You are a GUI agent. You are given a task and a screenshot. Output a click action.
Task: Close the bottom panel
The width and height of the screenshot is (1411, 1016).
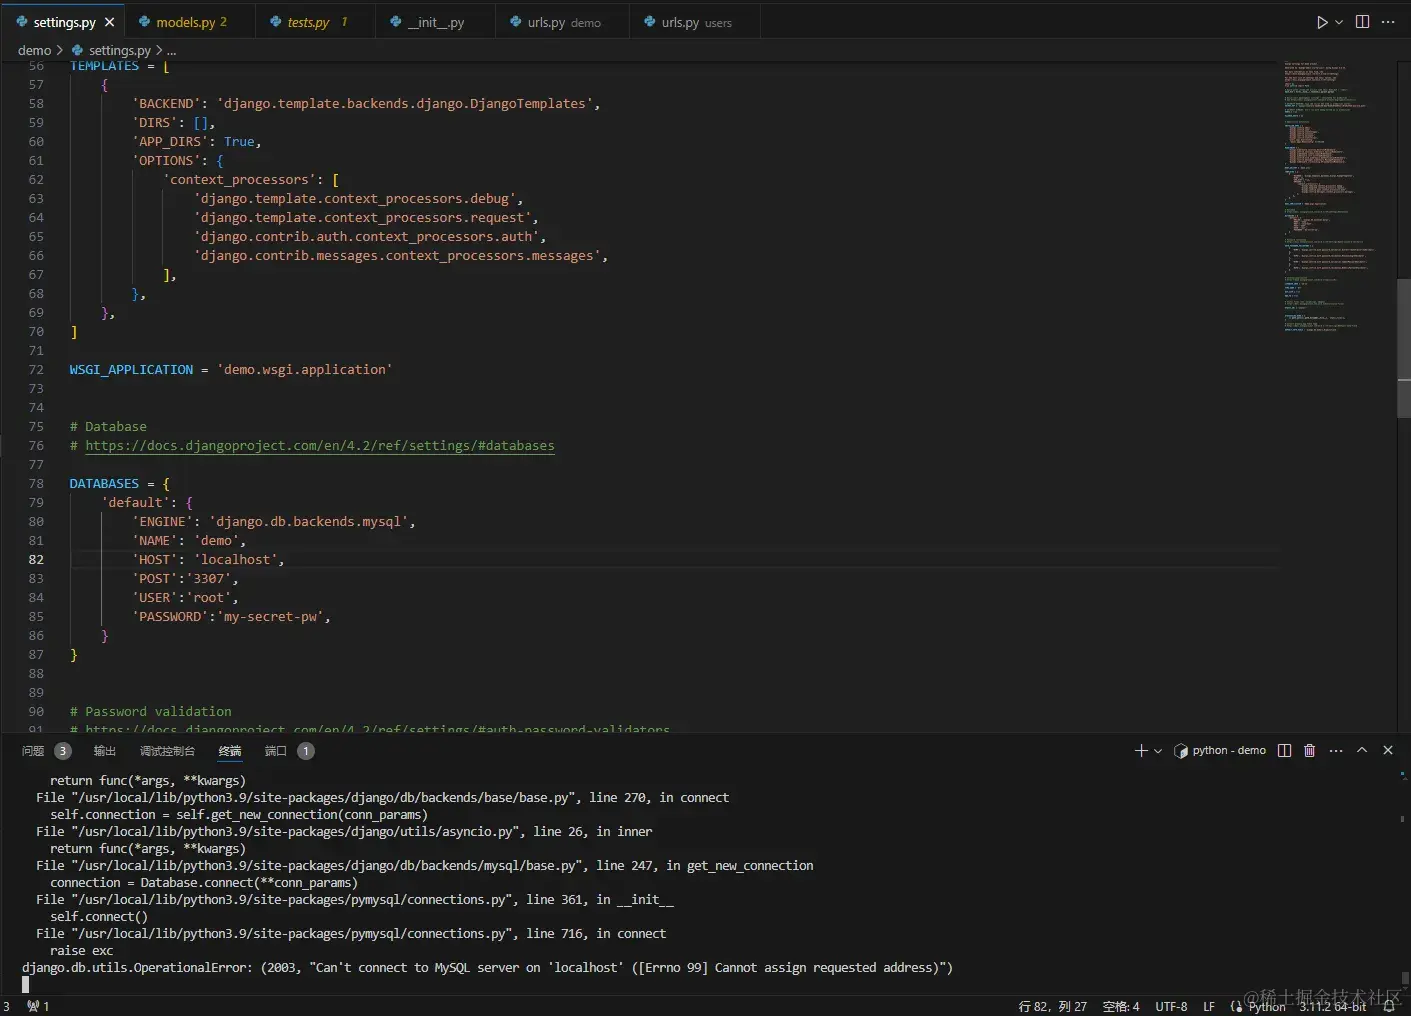pos(1388,750)
